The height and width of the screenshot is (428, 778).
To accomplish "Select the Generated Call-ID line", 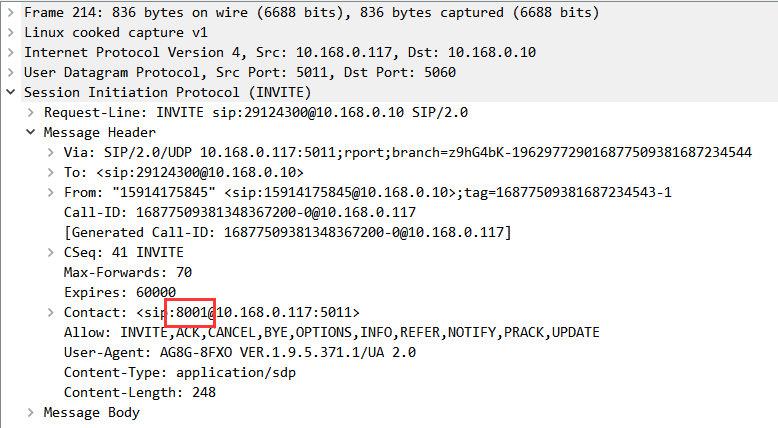I will coord(287,233).
